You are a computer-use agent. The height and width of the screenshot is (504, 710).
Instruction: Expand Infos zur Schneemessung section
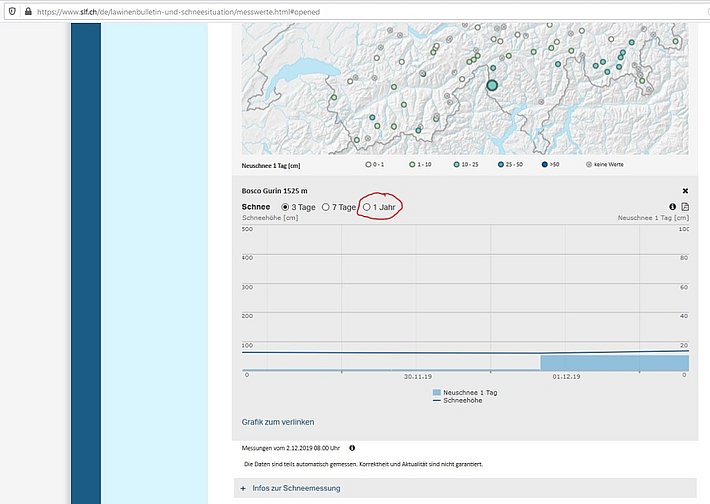(296, 488)
